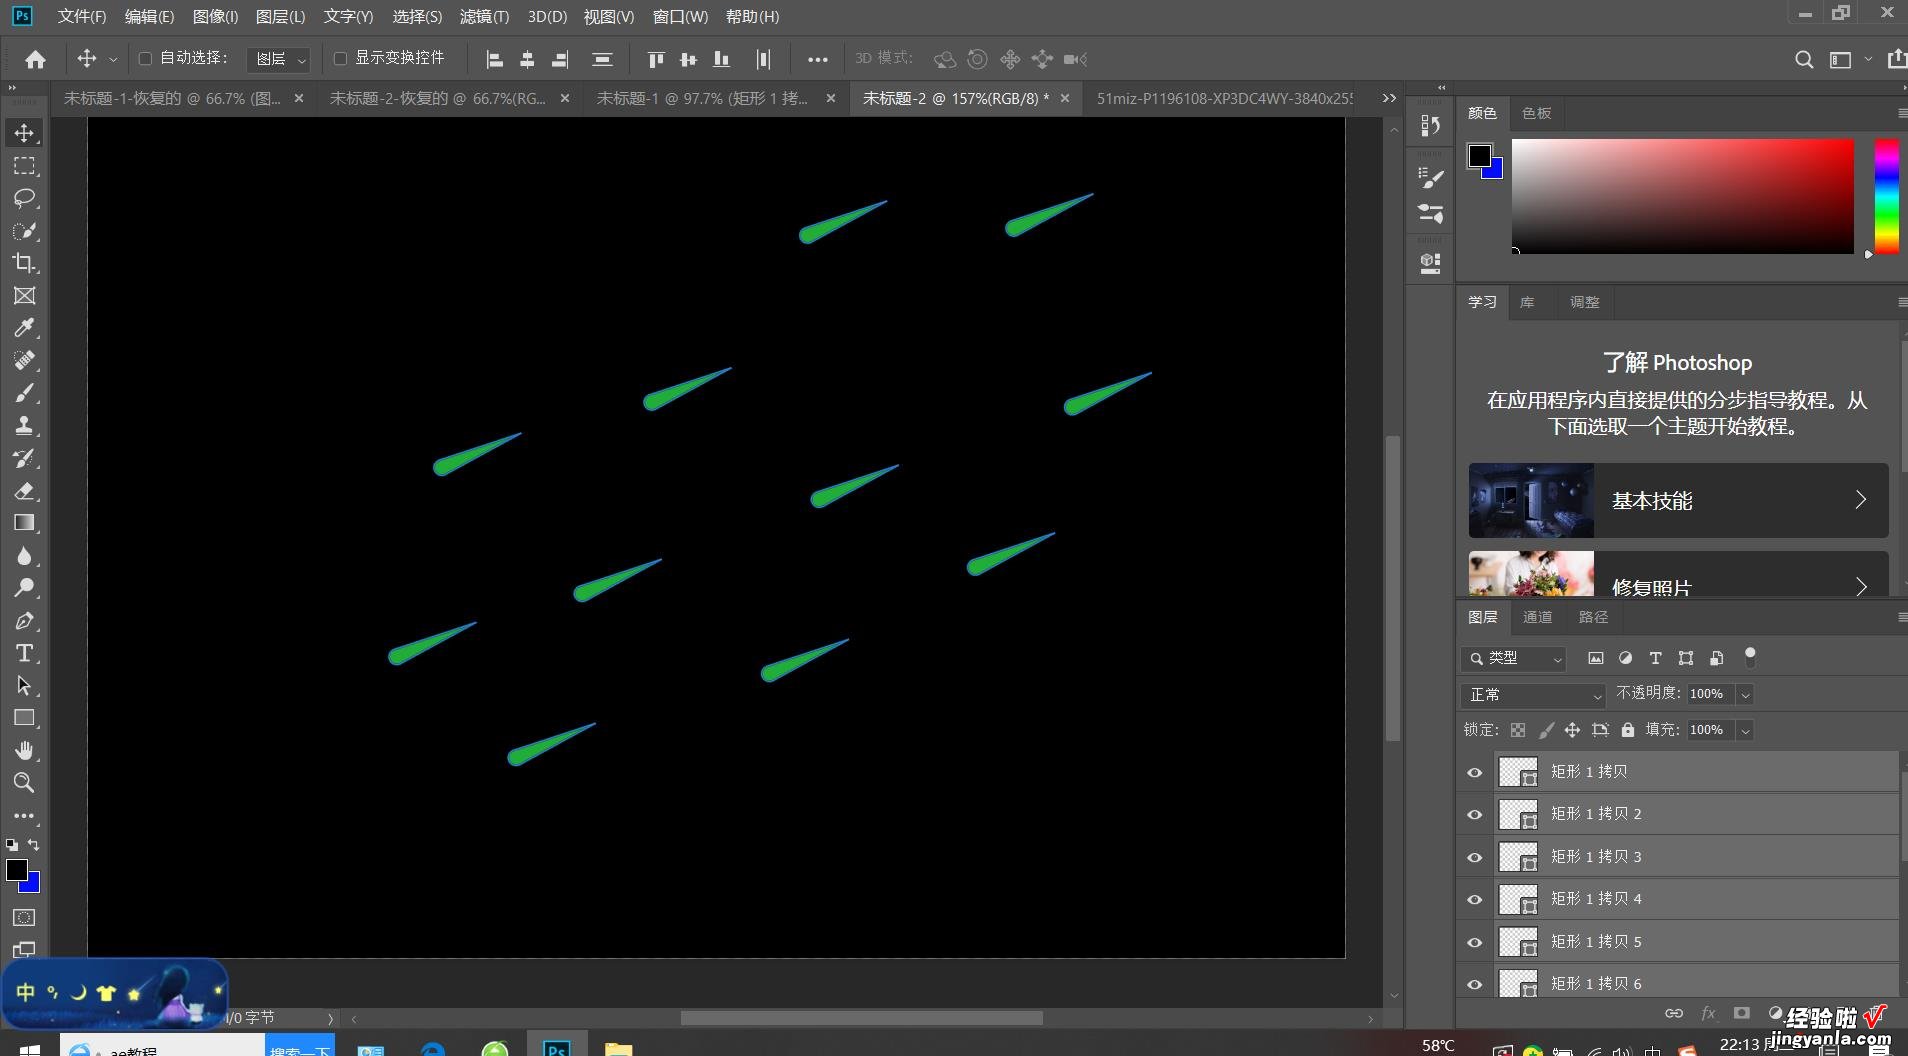Expand the 基本技能 tutorial card
Screen dimensions: 1908x1056
(1678, 500)
